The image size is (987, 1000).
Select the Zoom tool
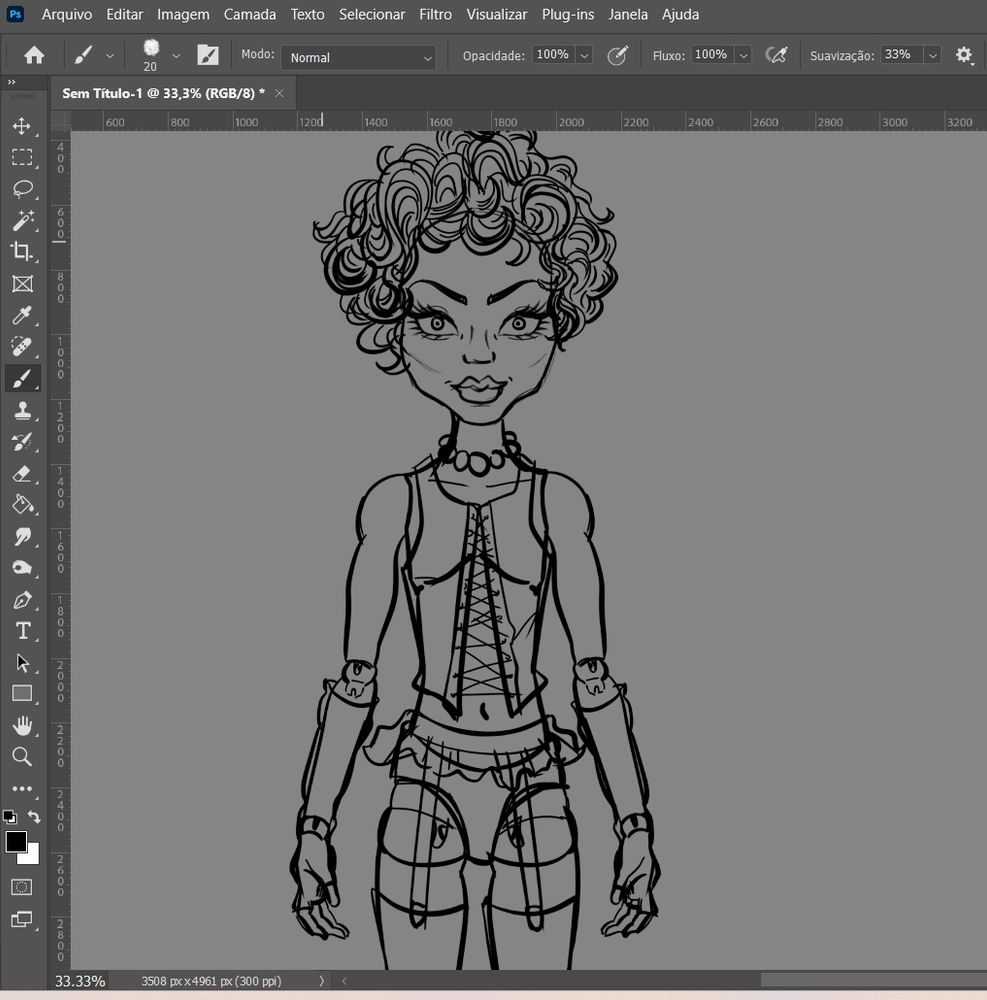(x=22, y=757)
